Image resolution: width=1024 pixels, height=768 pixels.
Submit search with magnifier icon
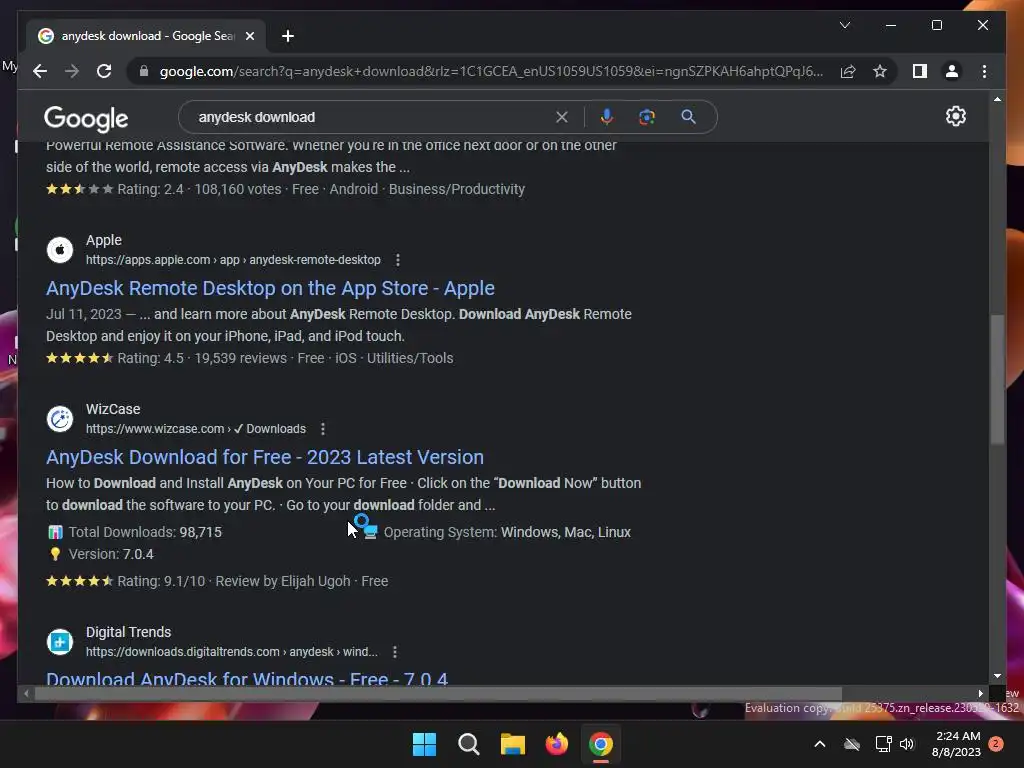(688, 117)
